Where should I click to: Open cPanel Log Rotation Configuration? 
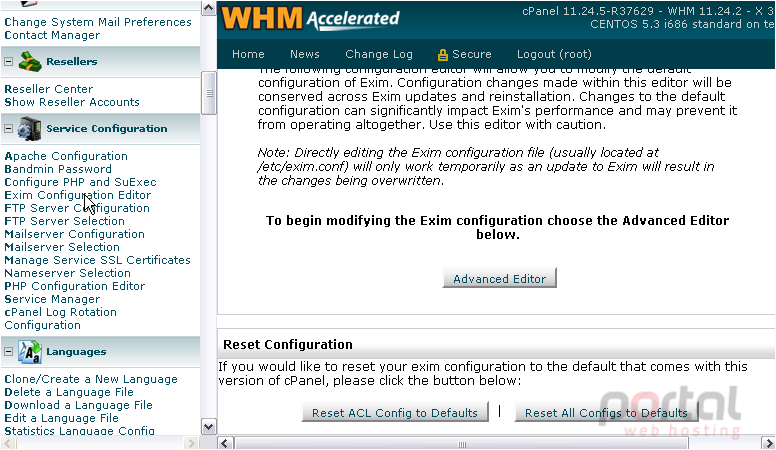(x=60, y=319)
